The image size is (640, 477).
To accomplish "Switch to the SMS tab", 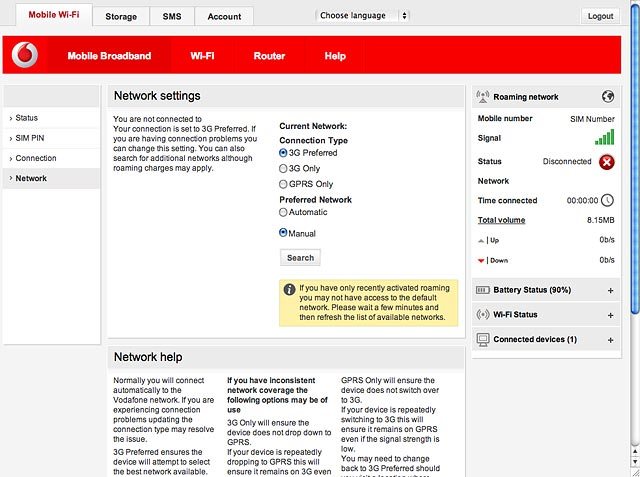I will click(x=172, y=17).
